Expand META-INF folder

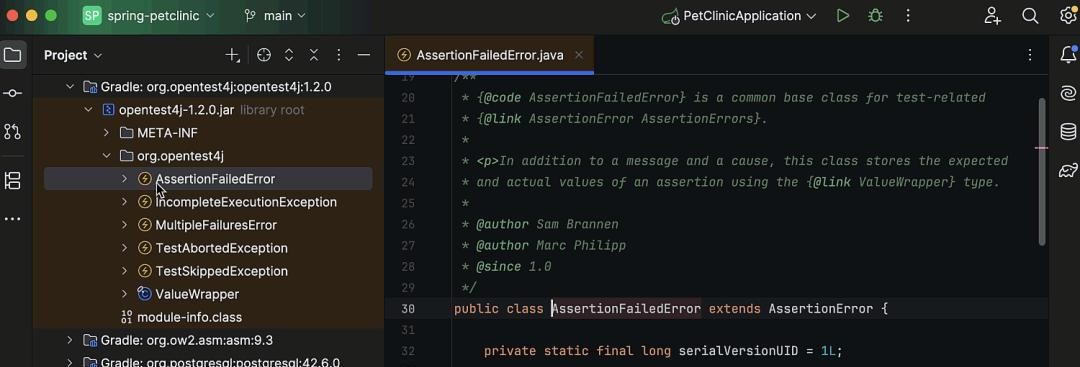(x=106, y=133)
